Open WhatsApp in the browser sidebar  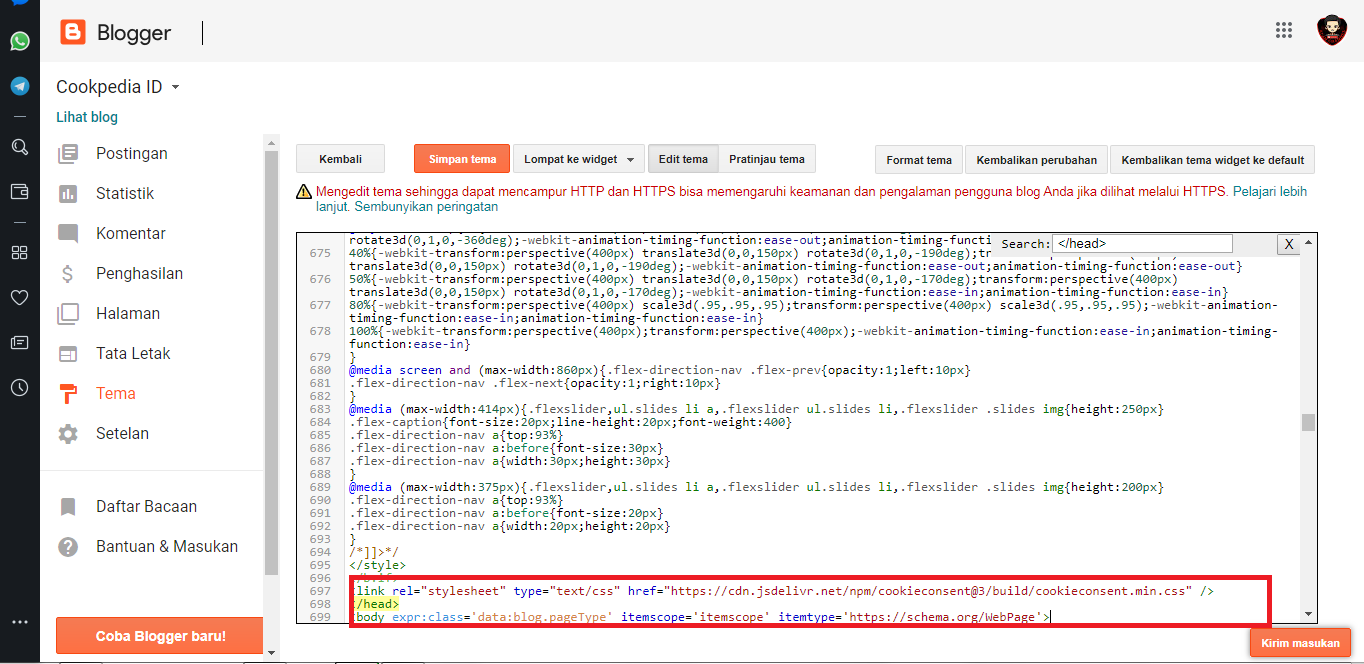point(19,41)
